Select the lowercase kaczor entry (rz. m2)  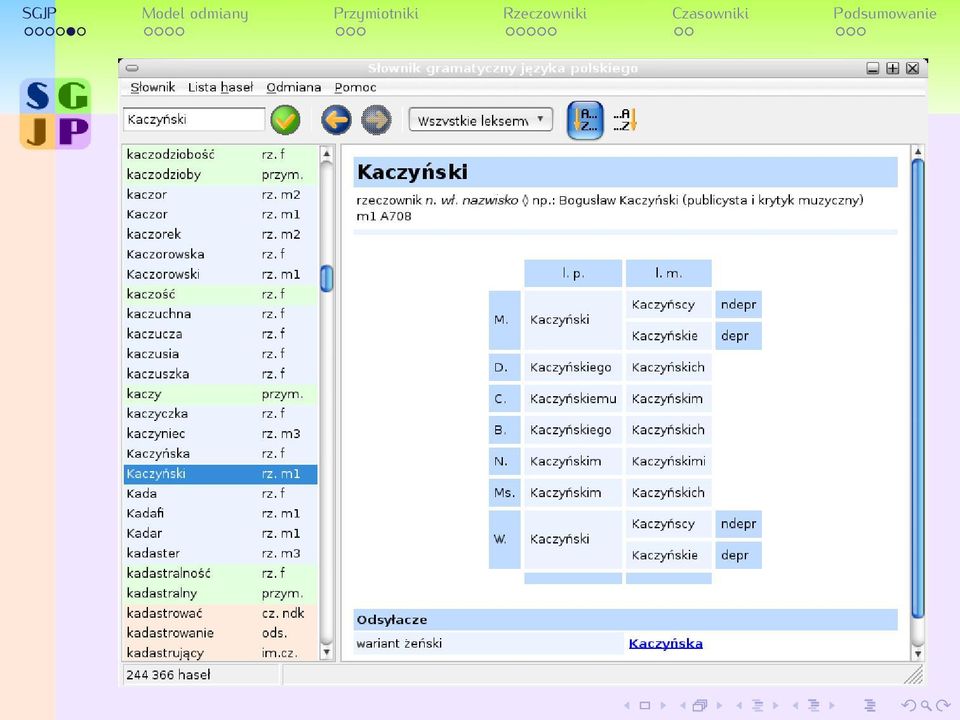(220, 194)
